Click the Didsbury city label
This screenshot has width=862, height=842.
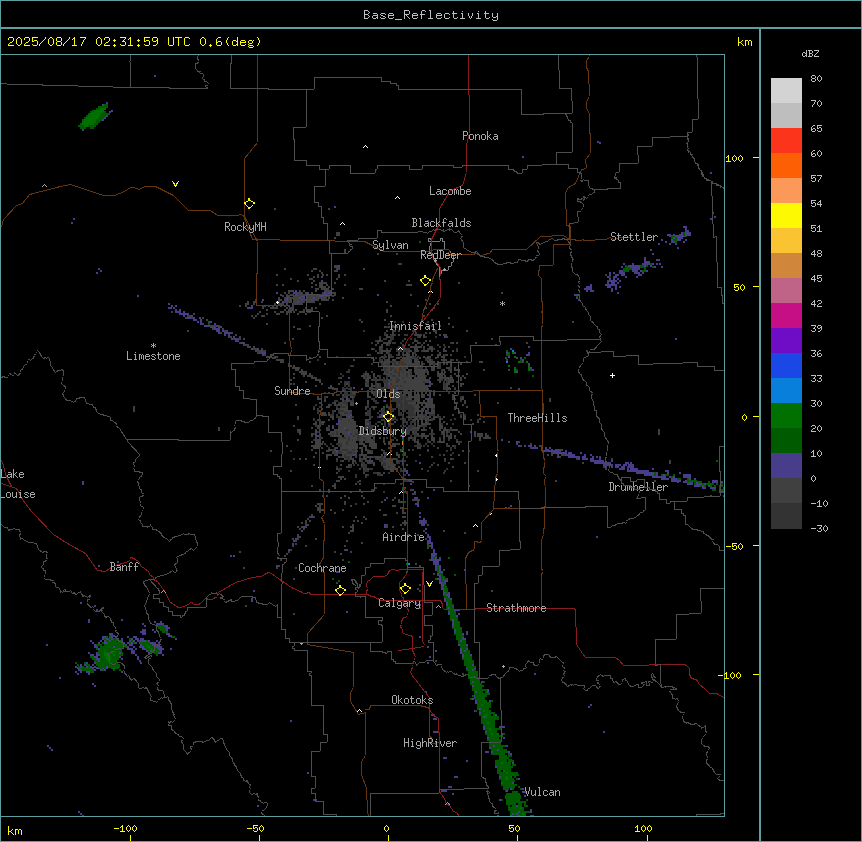click(383, 431)
